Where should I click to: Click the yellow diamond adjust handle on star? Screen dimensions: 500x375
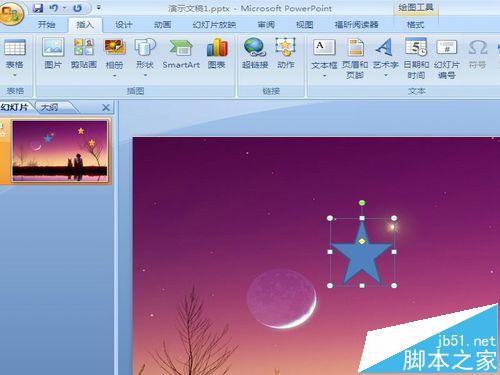point(362,241)
